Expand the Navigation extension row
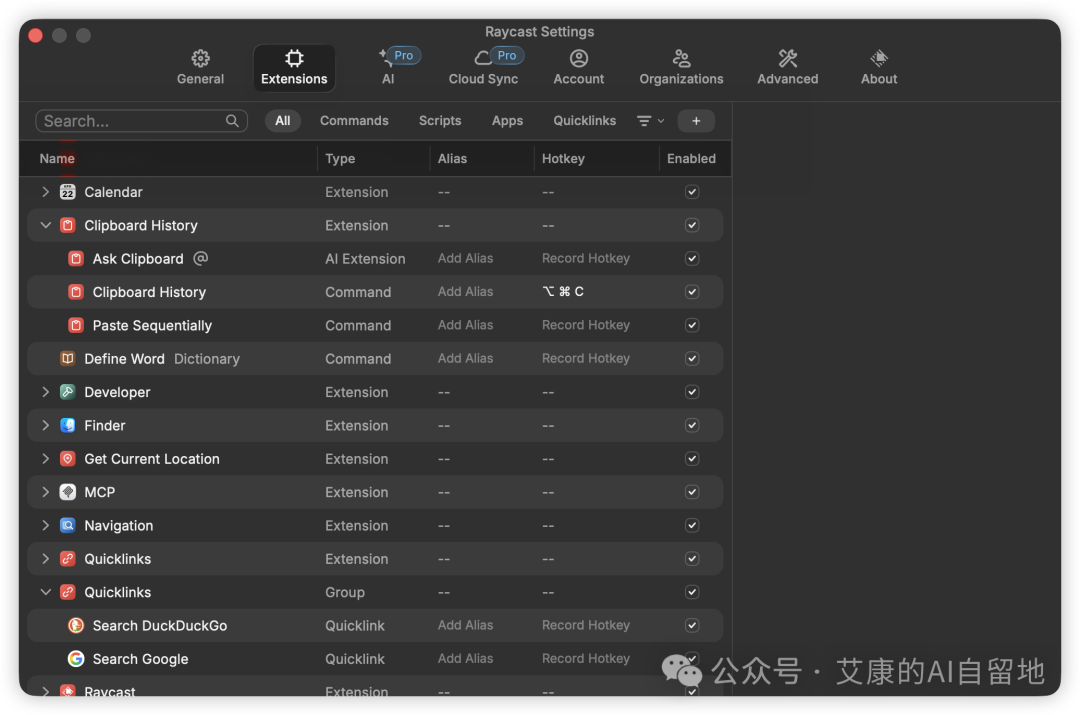Image resolution: width=1080 pixels, height=715 pixels. 45,525
